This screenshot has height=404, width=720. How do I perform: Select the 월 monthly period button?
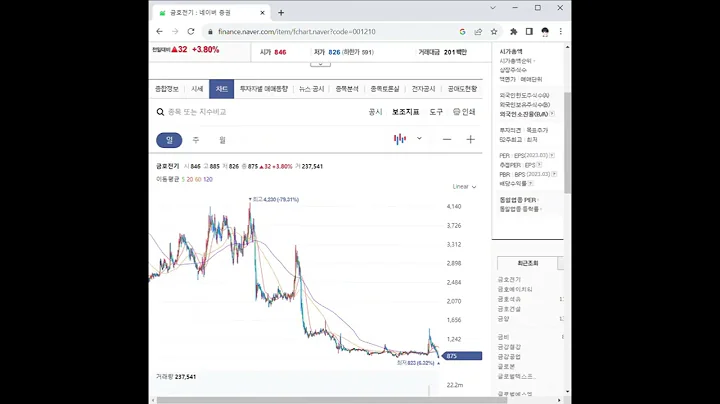point(222,140)
